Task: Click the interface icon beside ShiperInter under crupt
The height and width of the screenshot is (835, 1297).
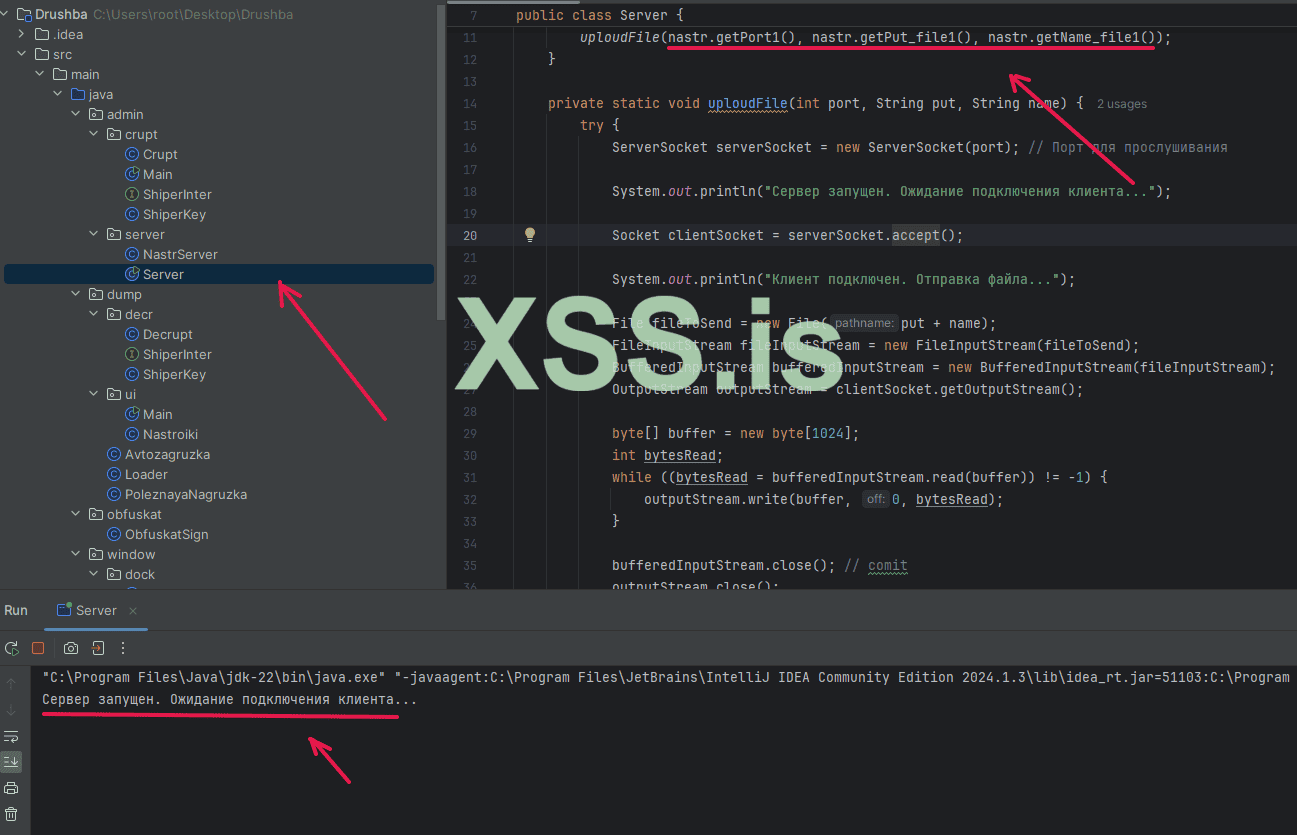Action: coord(132,194)
